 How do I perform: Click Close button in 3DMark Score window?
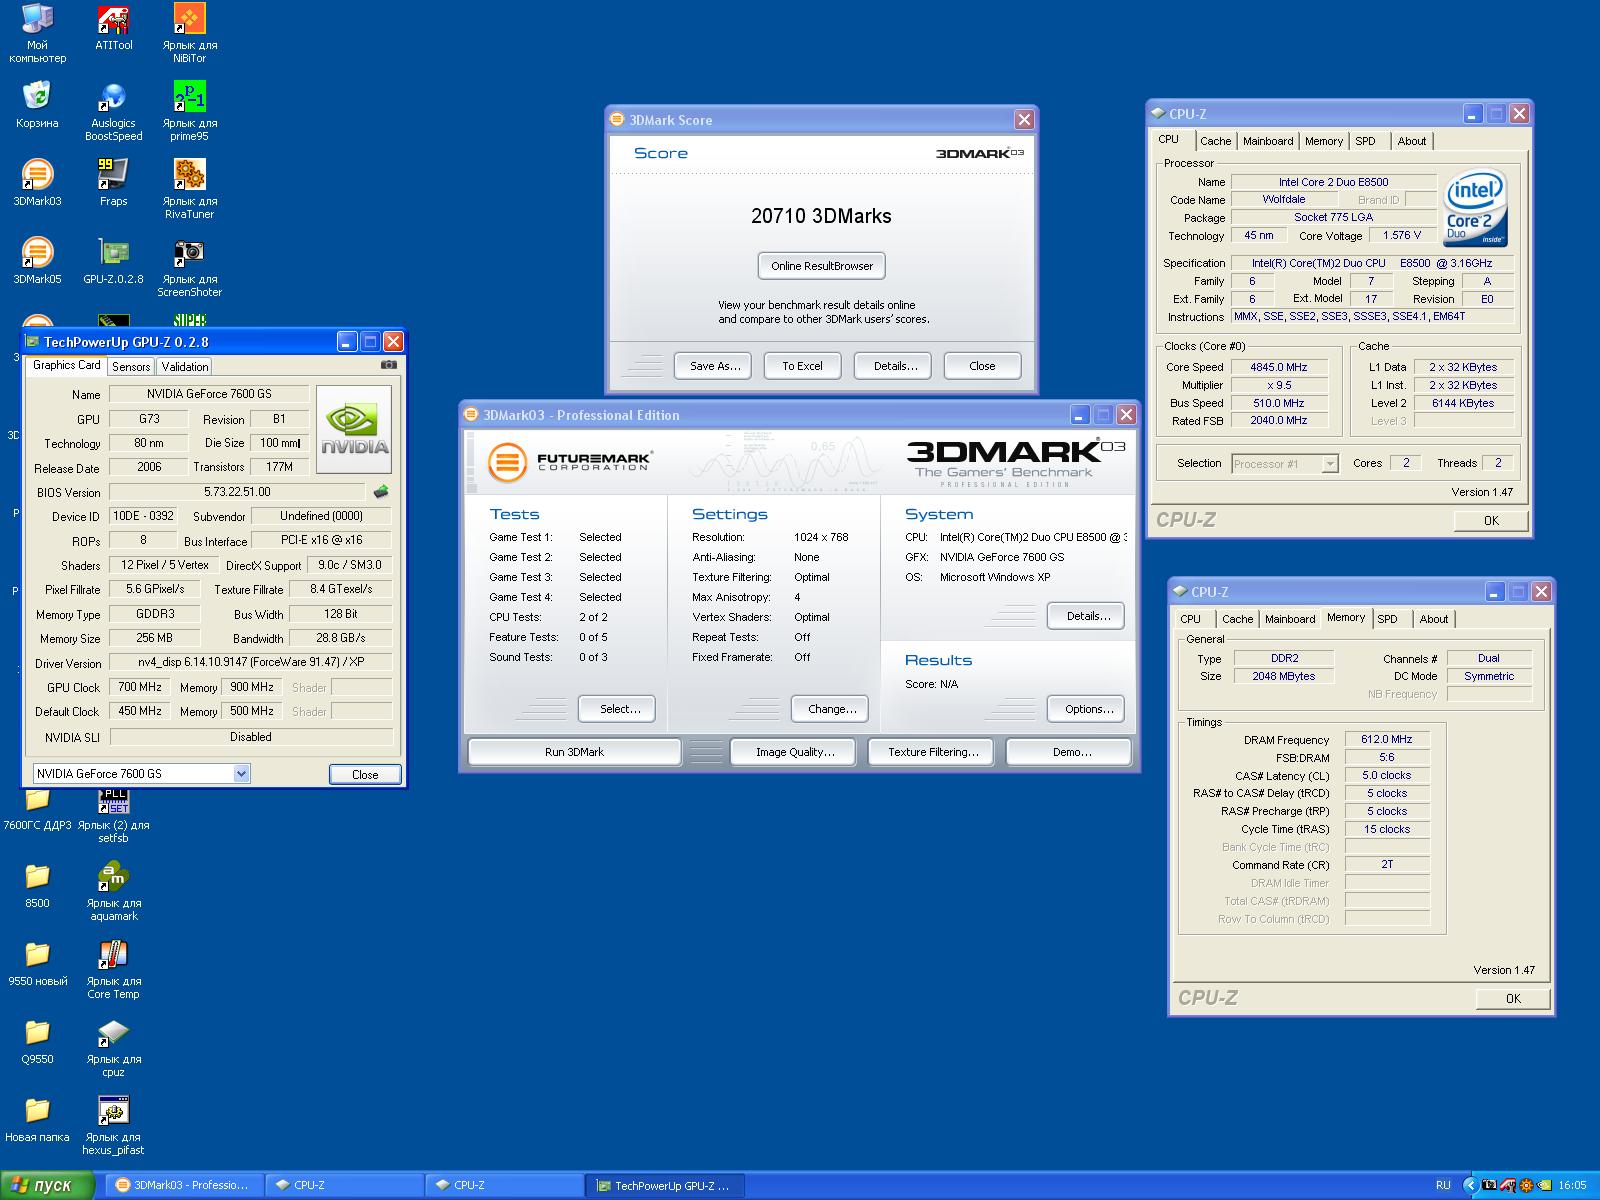pos(982,366)
